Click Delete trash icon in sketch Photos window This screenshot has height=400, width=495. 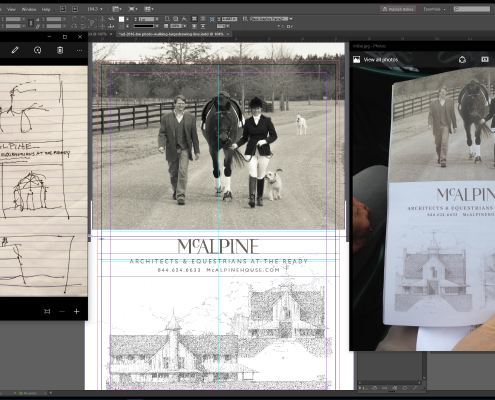60,50
